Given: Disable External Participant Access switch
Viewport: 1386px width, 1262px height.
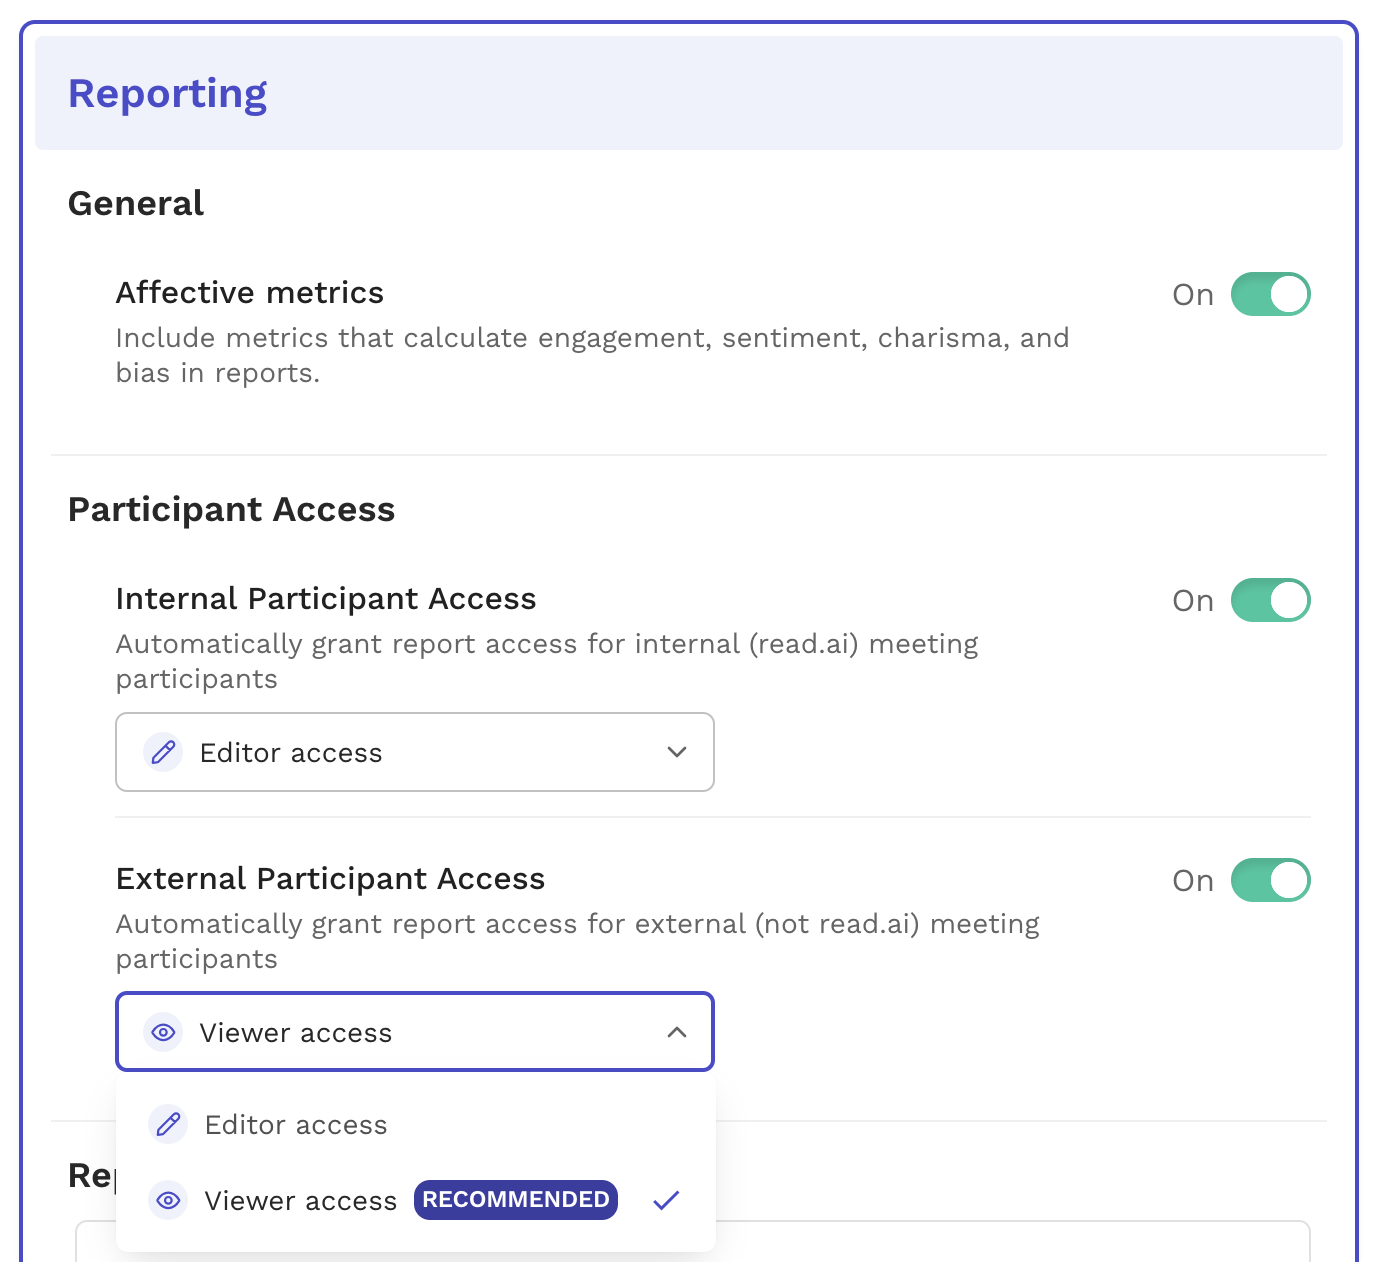Looking at the screenshot, I should click(1270, 880).
